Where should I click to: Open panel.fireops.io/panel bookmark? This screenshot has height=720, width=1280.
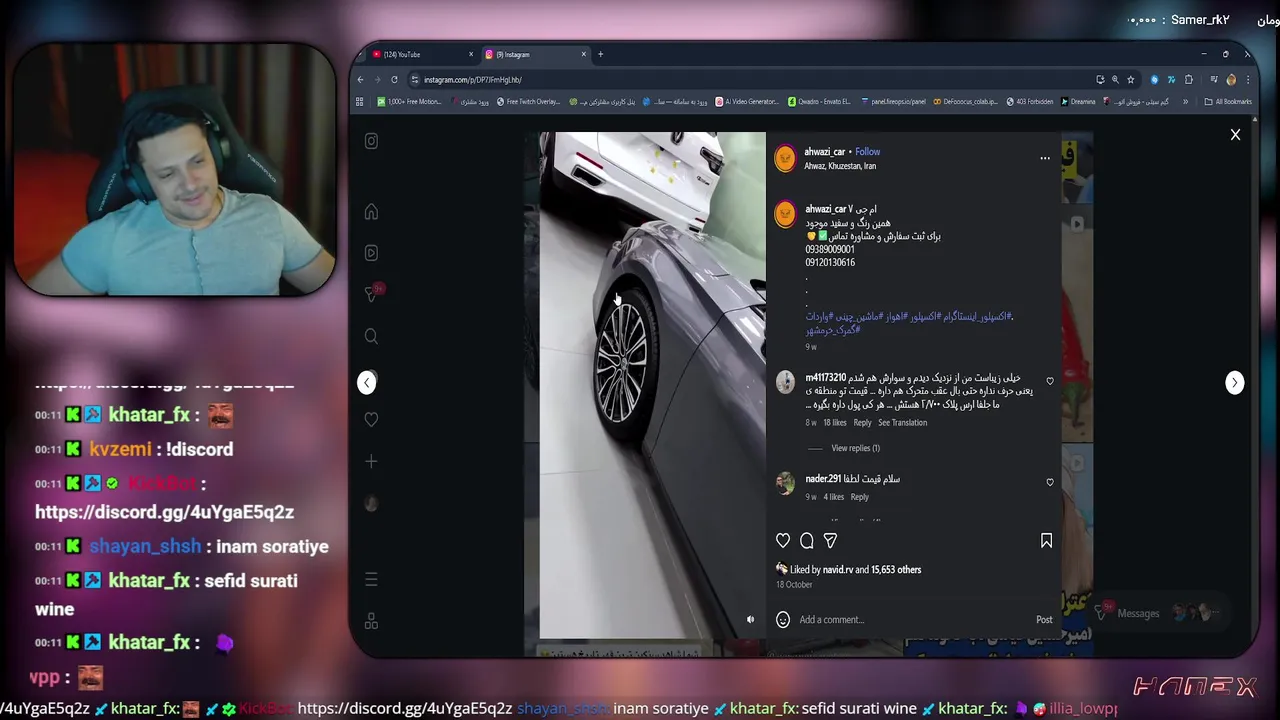[x=893, y=101]
